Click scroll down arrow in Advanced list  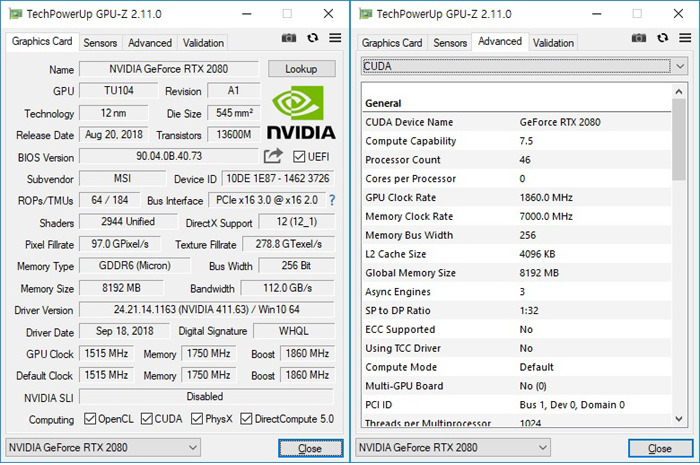click(x=679, y=419)
